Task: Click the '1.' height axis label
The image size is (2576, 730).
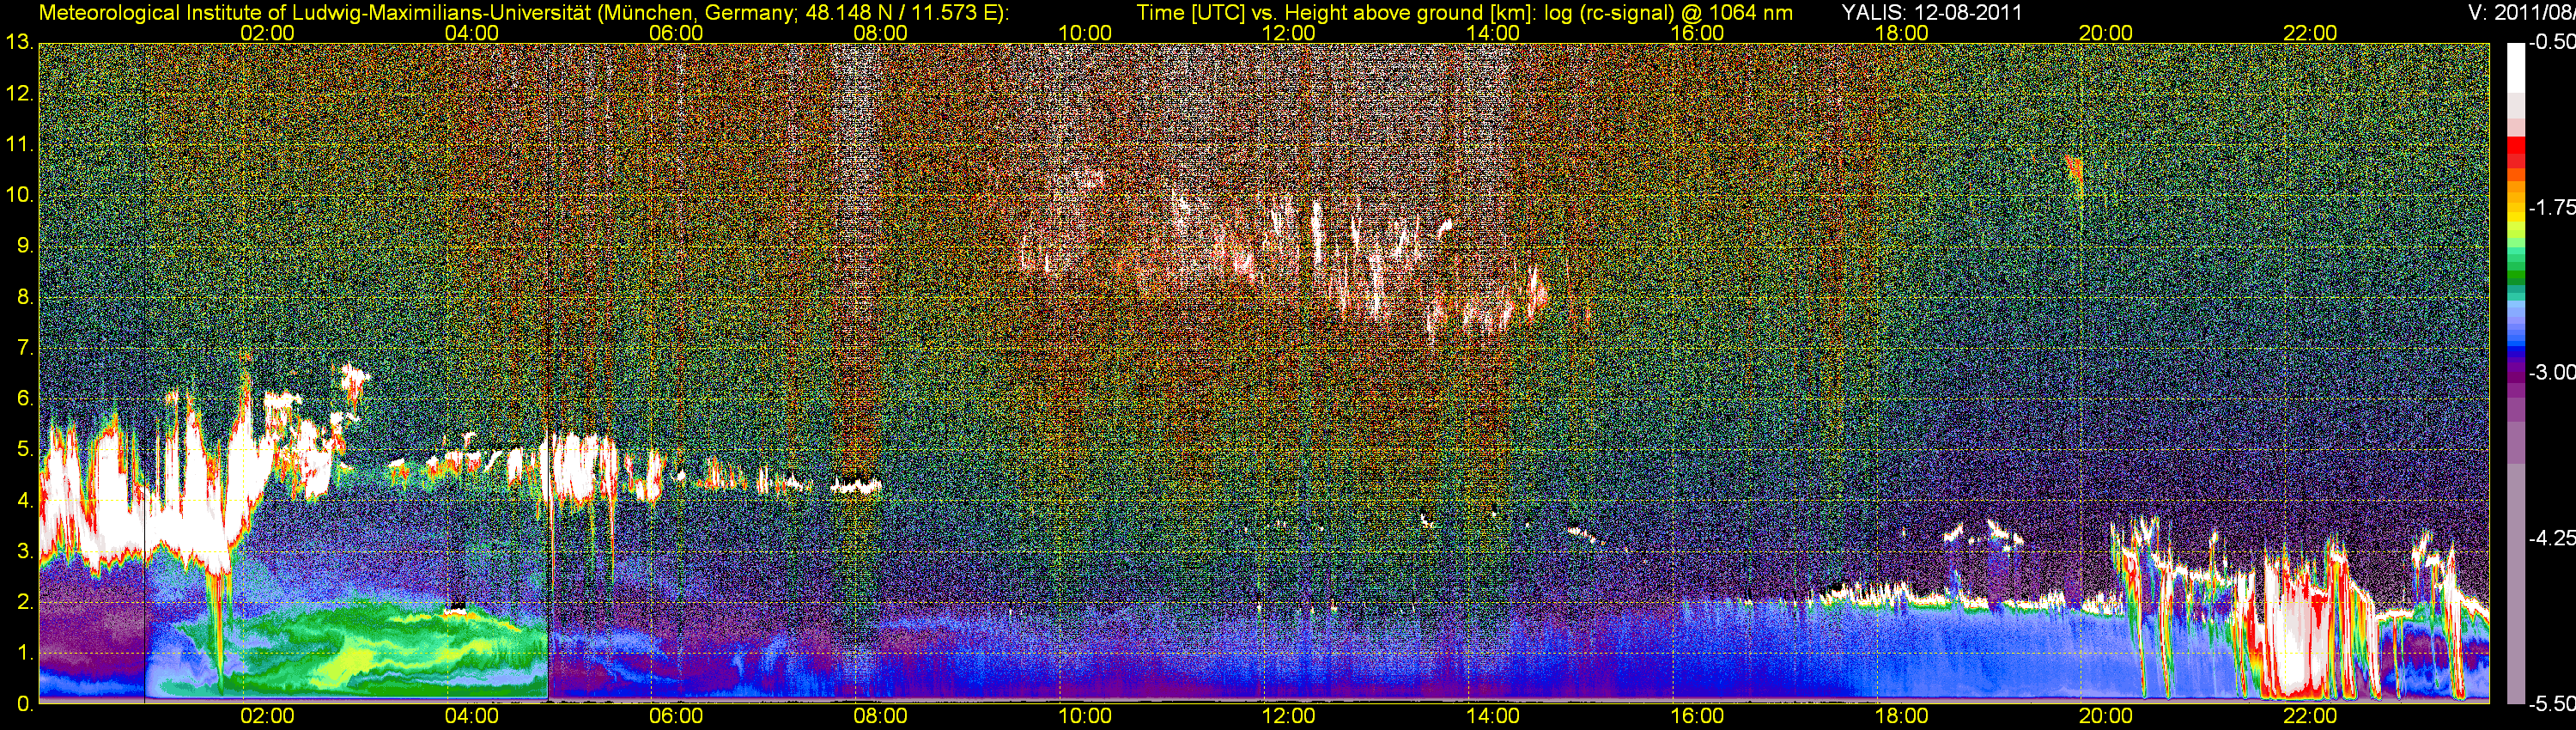Action: (x=25, y=653)
